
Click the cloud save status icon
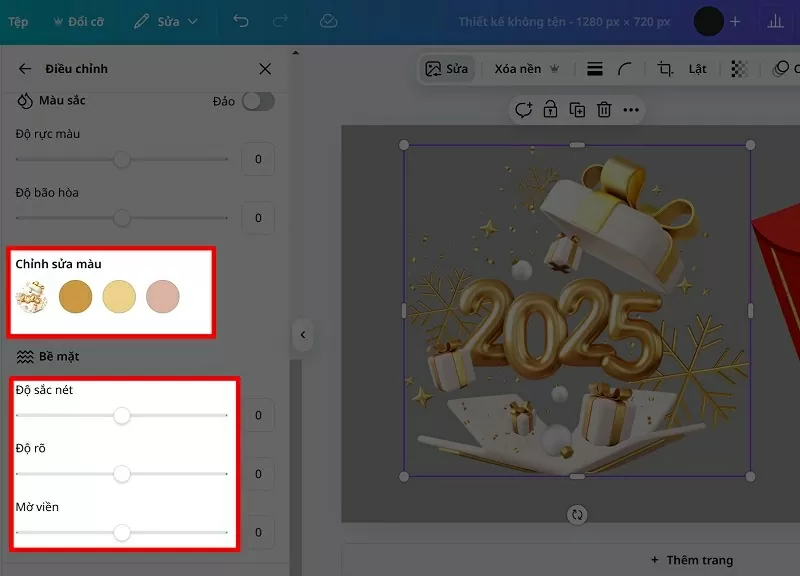tap(328, 20)
